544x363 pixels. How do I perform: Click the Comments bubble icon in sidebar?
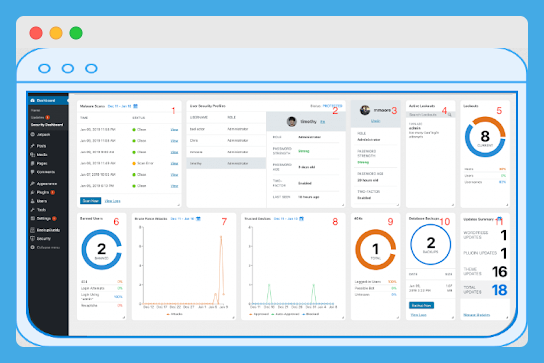33,172
